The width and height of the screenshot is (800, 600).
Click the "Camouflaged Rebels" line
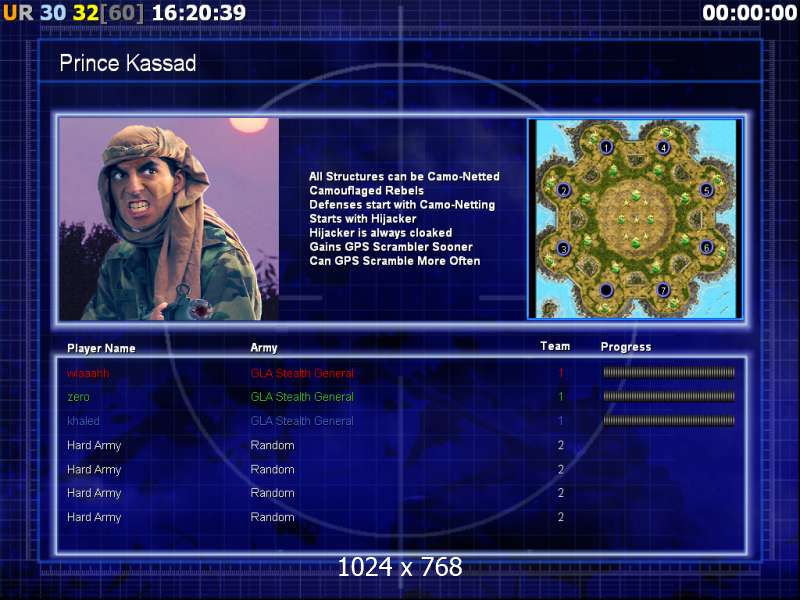coord(366,191)
